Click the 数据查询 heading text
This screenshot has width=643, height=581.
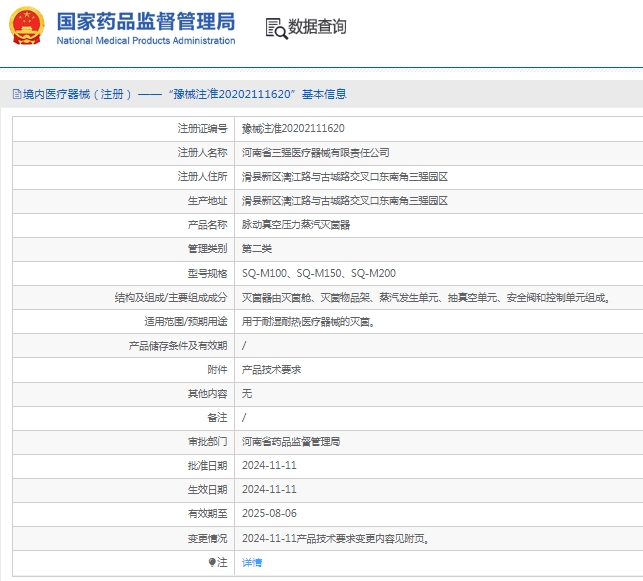(317, 27)
